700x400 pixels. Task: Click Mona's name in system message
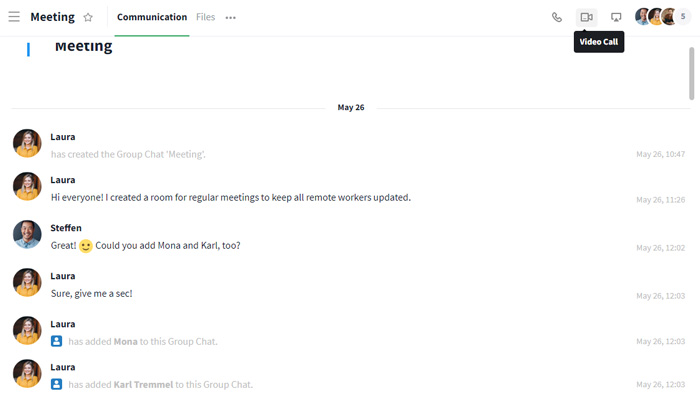(125, 341)
